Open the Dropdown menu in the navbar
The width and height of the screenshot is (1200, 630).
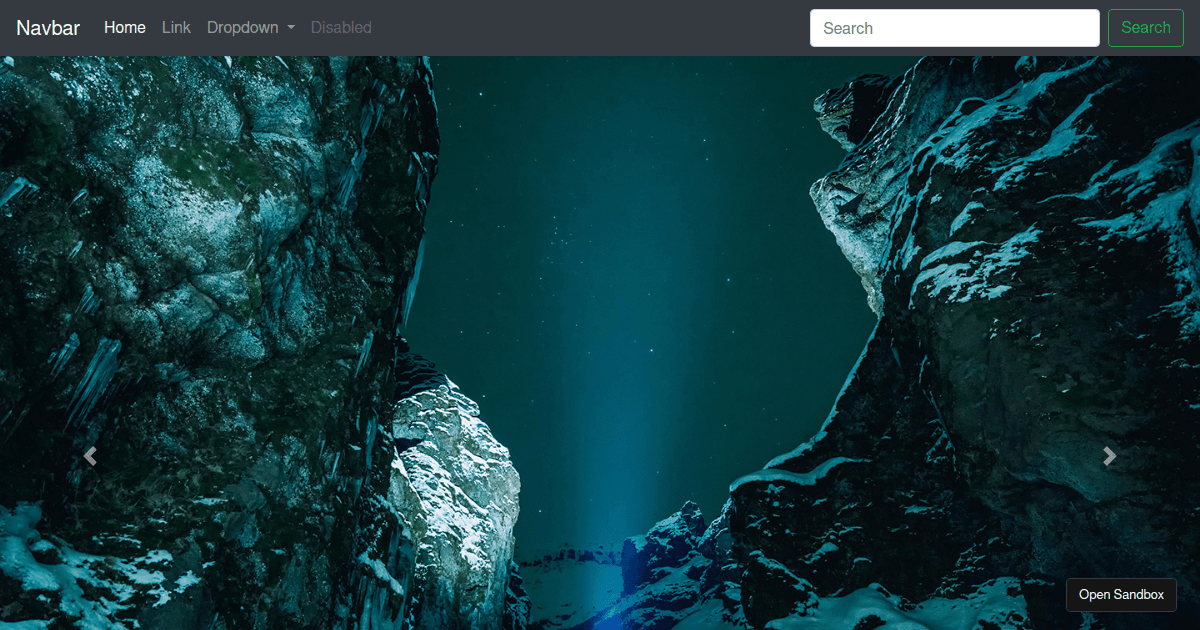point(250,28)
